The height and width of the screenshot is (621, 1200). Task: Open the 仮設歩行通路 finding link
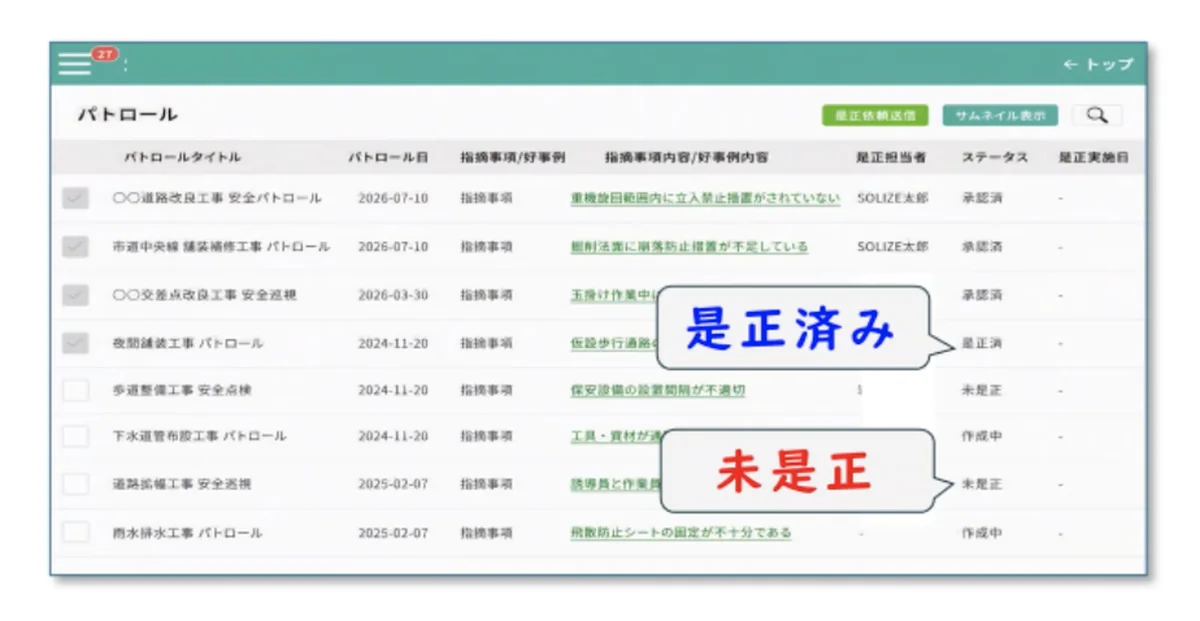click(x=615, y=343)
